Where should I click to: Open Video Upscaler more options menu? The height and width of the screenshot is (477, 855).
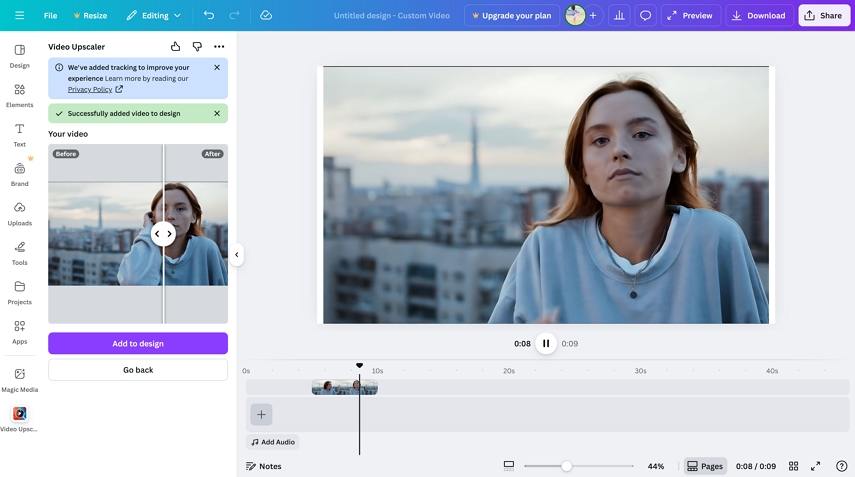click(x=219, y=46)
